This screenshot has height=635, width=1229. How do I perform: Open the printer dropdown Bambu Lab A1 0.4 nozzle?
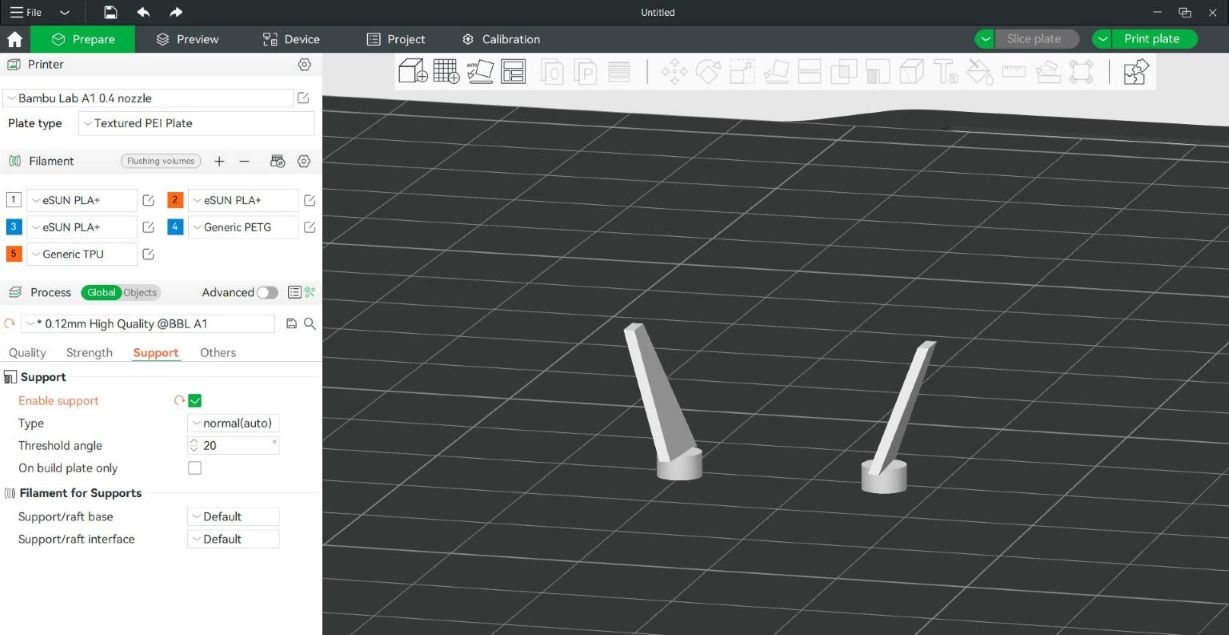tap(148, 98)
